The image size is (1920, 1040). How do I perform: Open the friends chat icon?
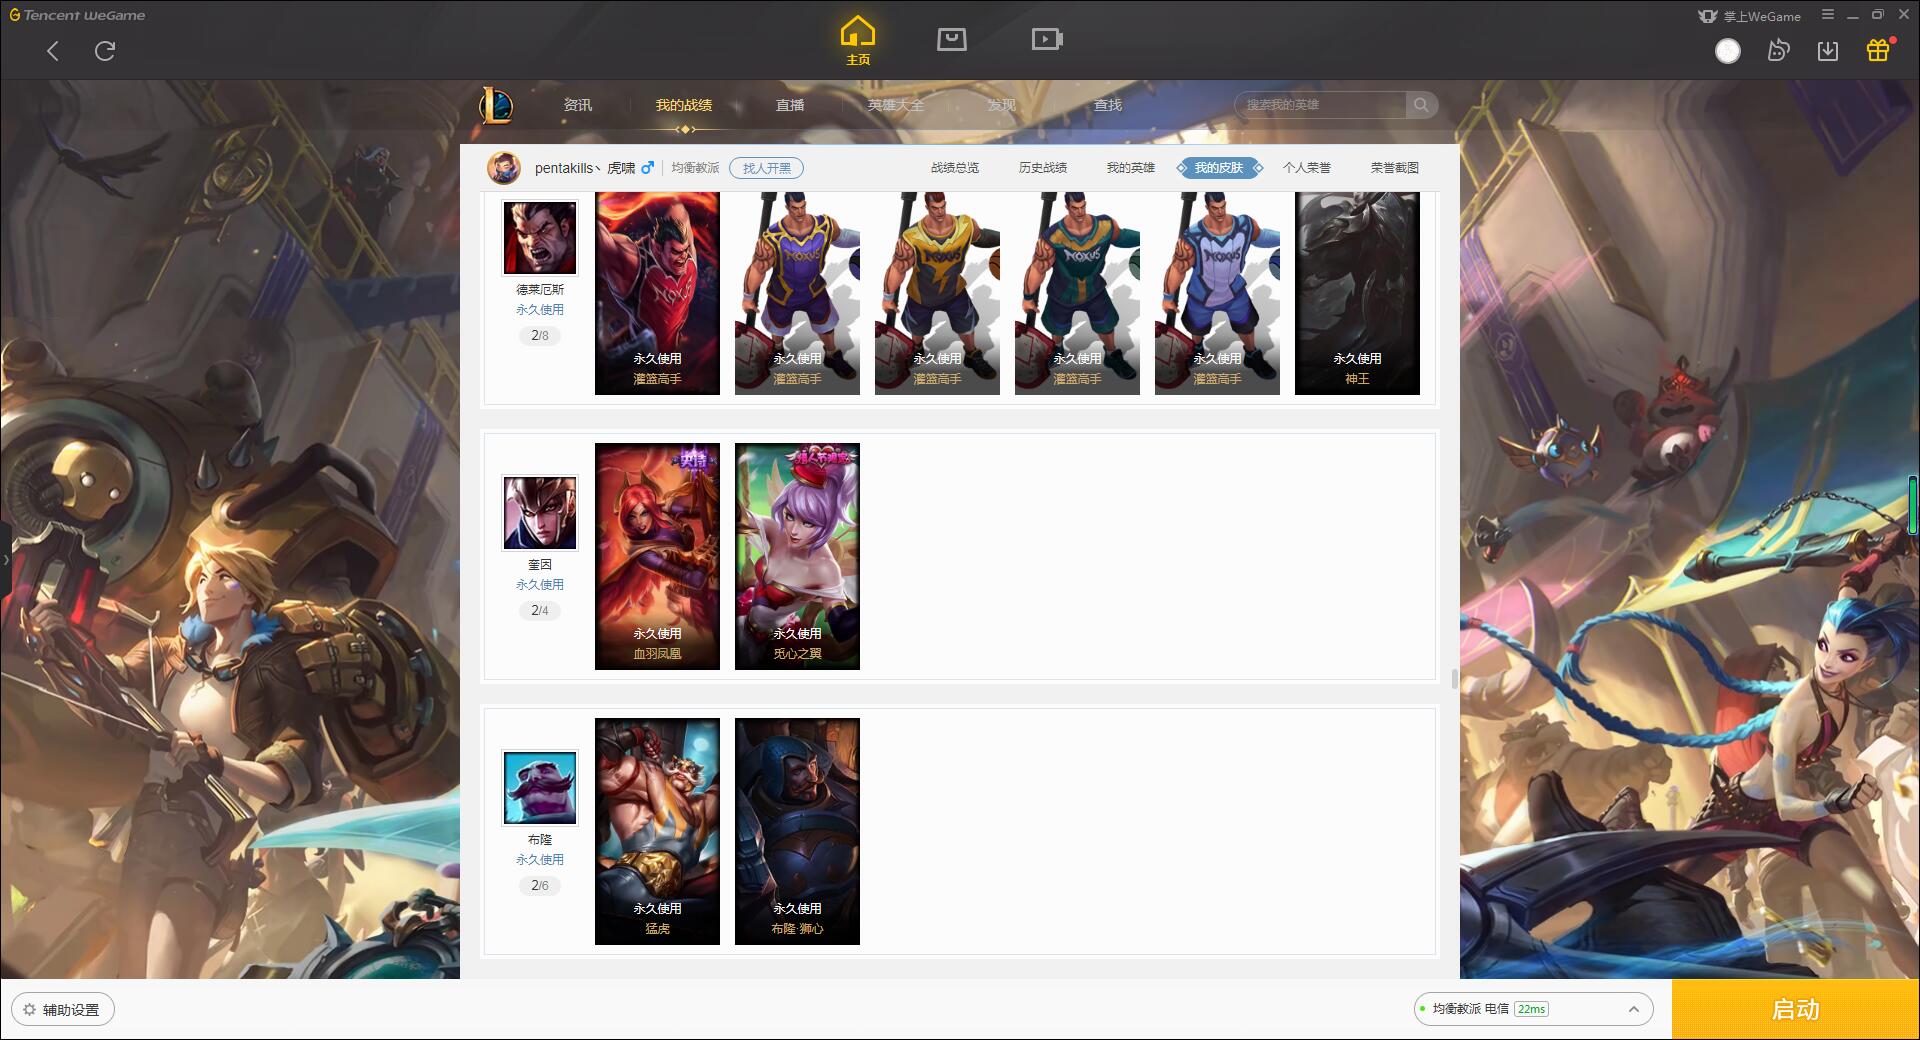(1778, 50)
